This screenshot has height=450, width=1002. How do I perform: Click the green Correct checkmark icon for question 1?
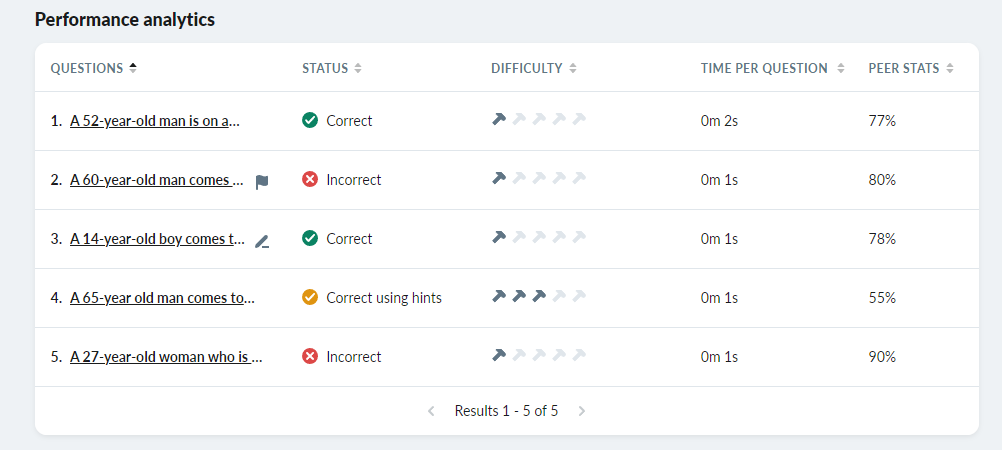310,121
